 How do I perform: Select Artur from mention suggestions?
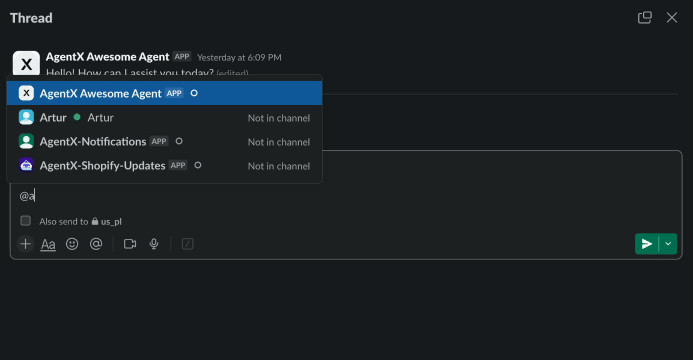pyautogui.click(x=164, y=117)
